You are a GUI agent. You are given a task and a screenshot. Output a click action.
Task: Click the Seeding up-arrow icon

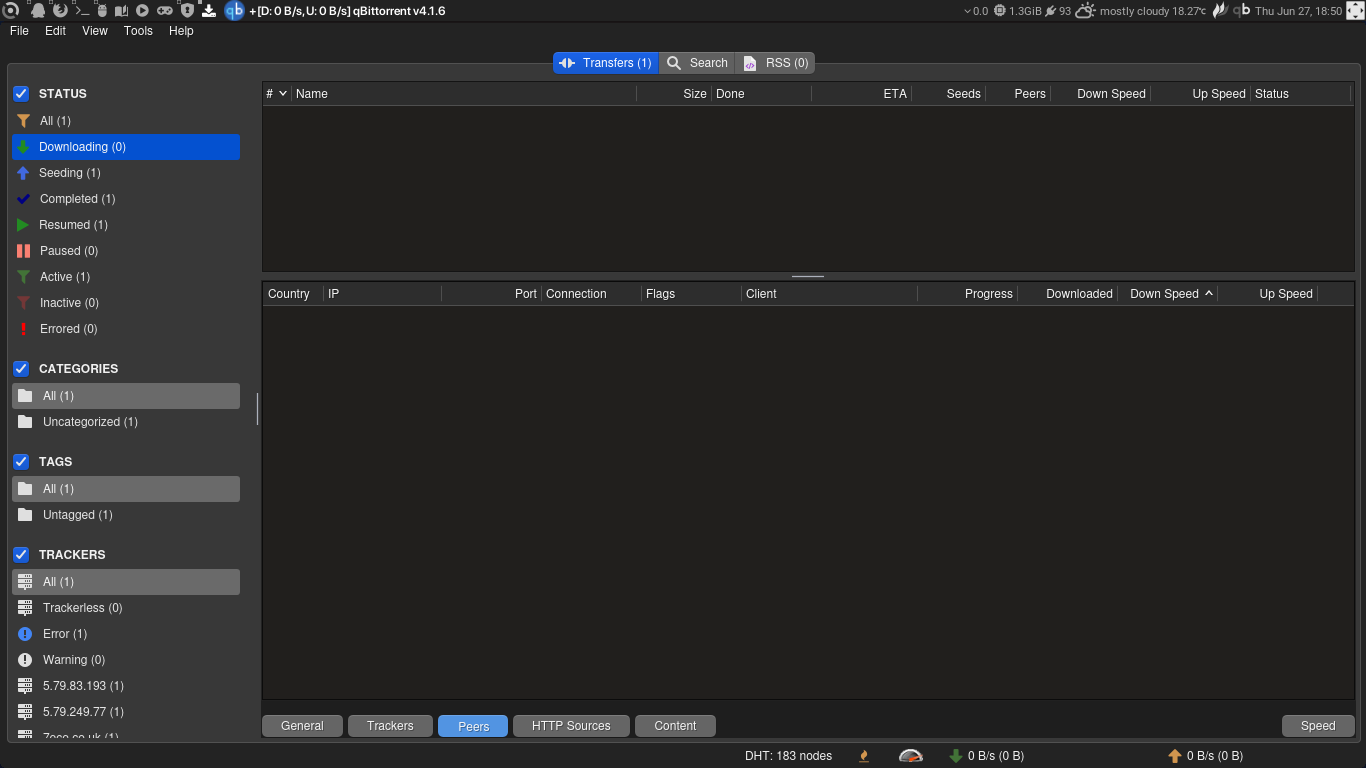[x=24, y=173]
